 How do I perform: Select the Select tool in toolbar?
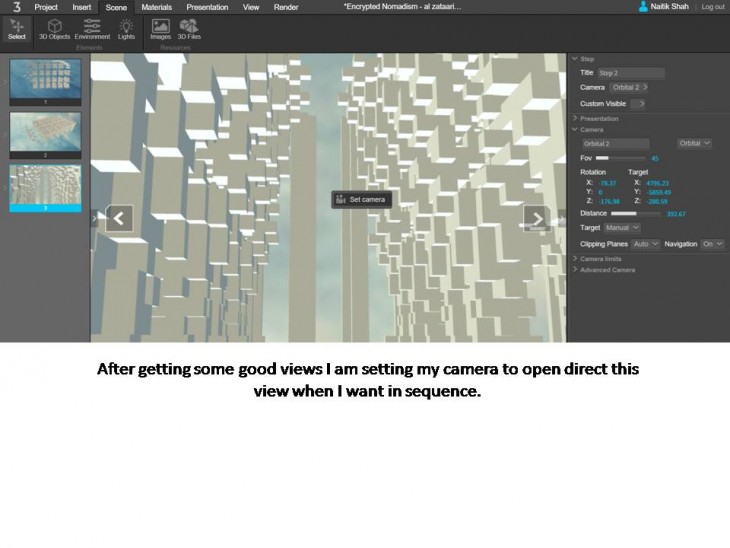coord(17,29)
